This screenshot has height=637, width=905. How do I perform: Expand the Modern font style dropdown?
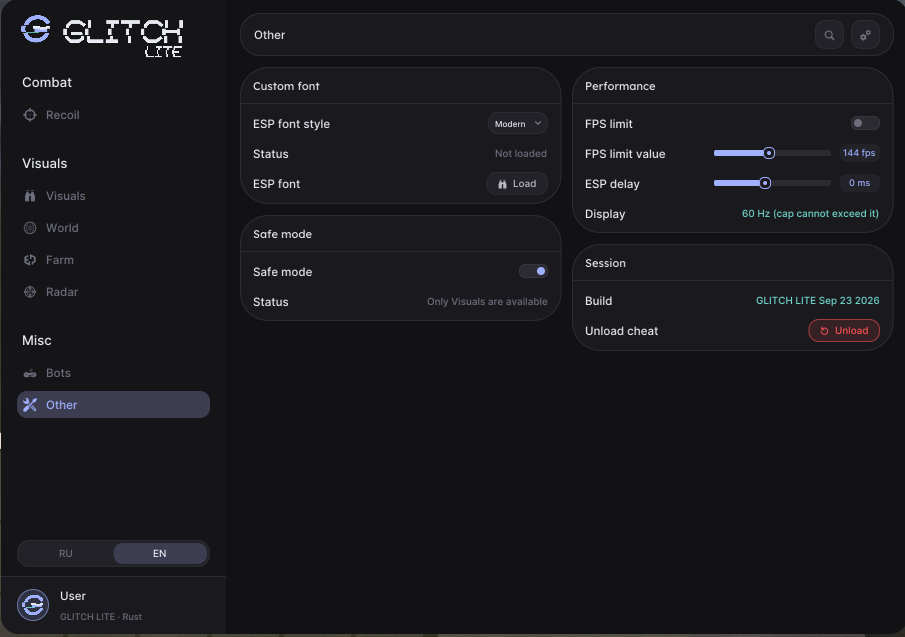pos(518,123)
